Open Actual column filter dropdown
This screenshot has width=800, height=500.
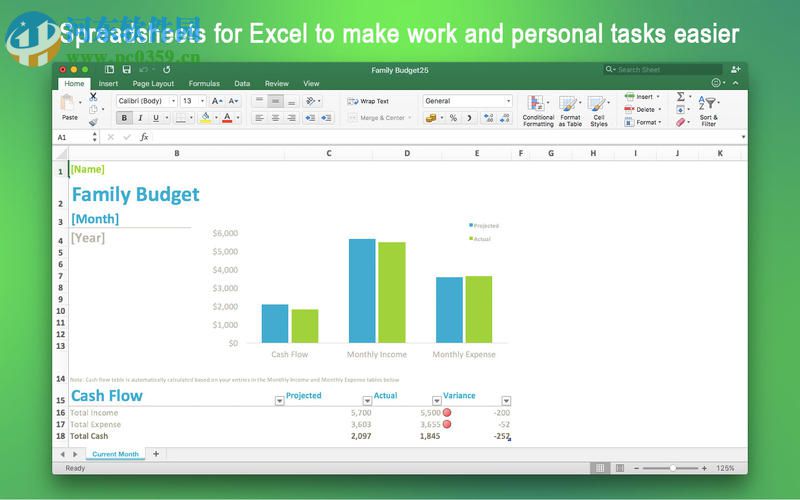tap(436, 401)
